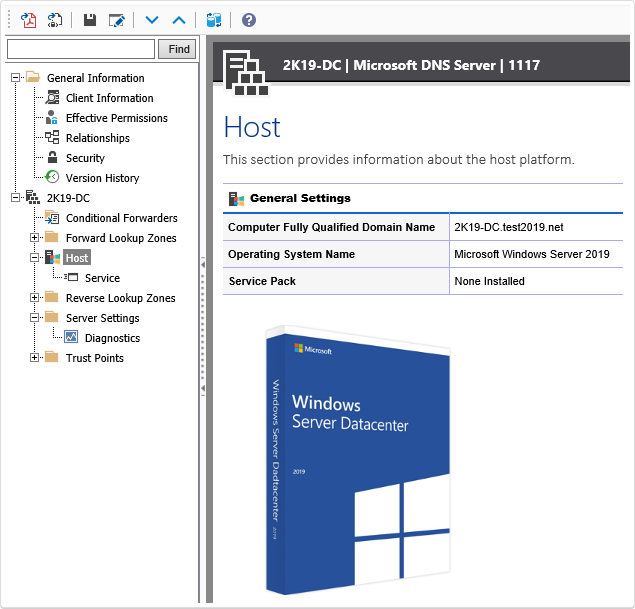Viewport: 635px width, 609px height.
Task: Click the upper splitter collapse arrow
Action: coord(203,265)
